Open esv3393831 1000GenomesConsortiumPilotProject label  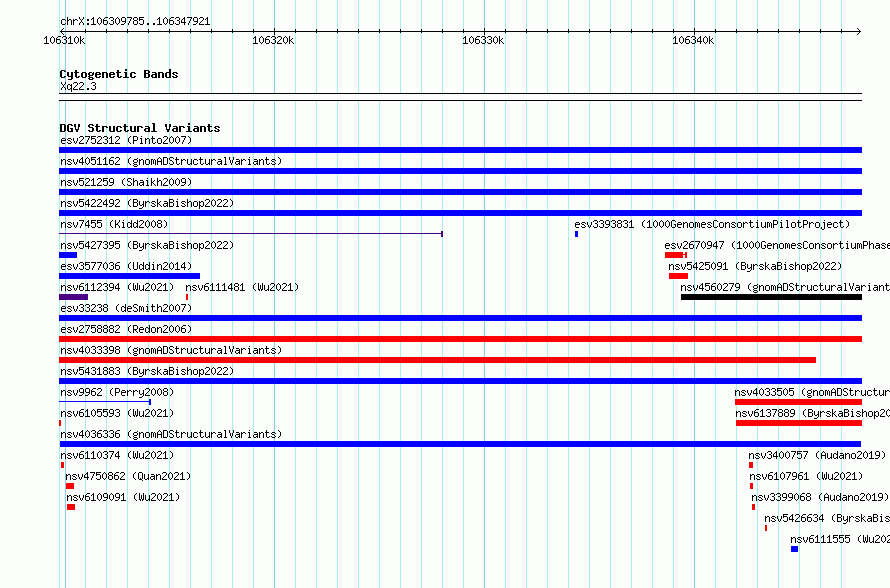tap(712, 224)
